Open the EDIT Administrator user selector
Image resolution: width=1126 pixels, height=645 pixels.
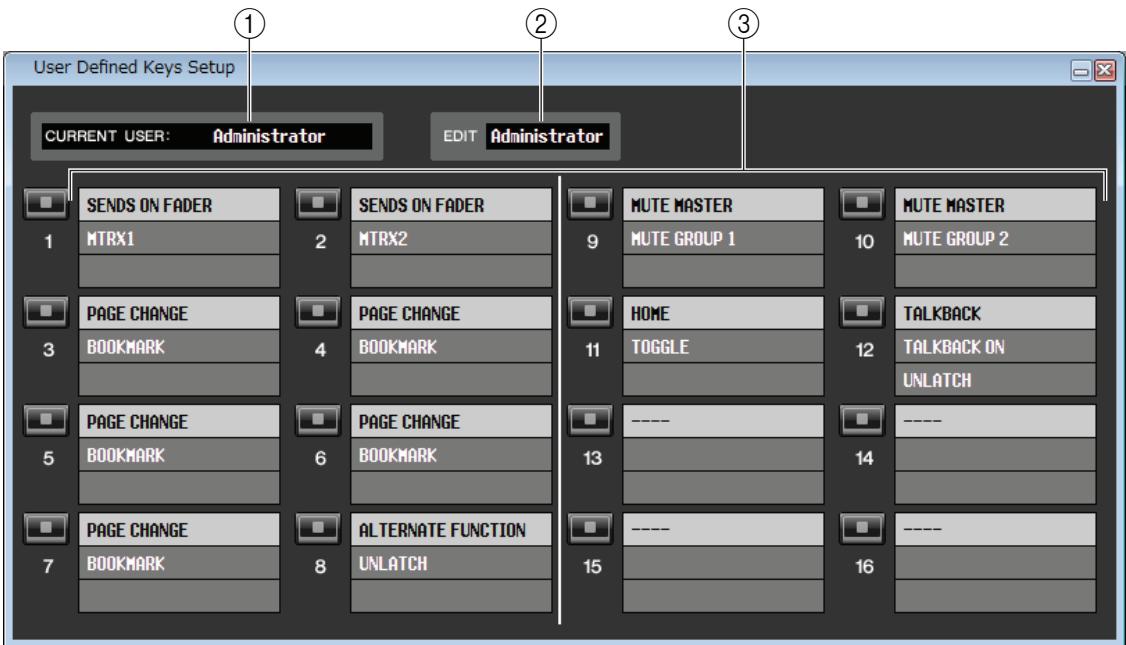coord(547,136)
